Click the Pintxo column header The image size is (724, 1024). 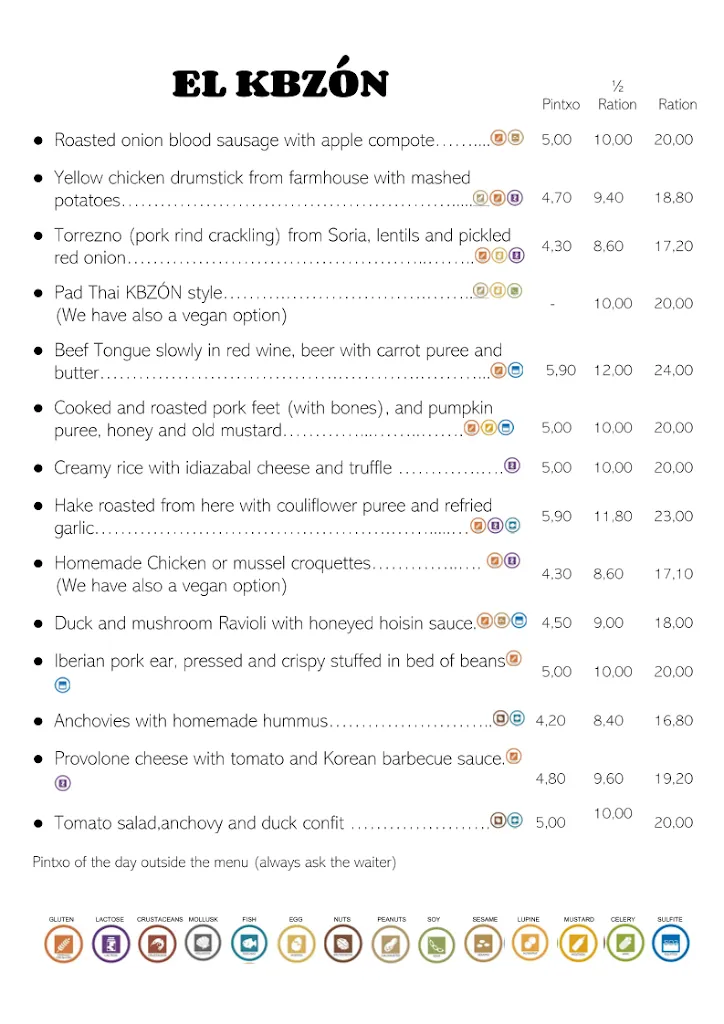(561, 104)
